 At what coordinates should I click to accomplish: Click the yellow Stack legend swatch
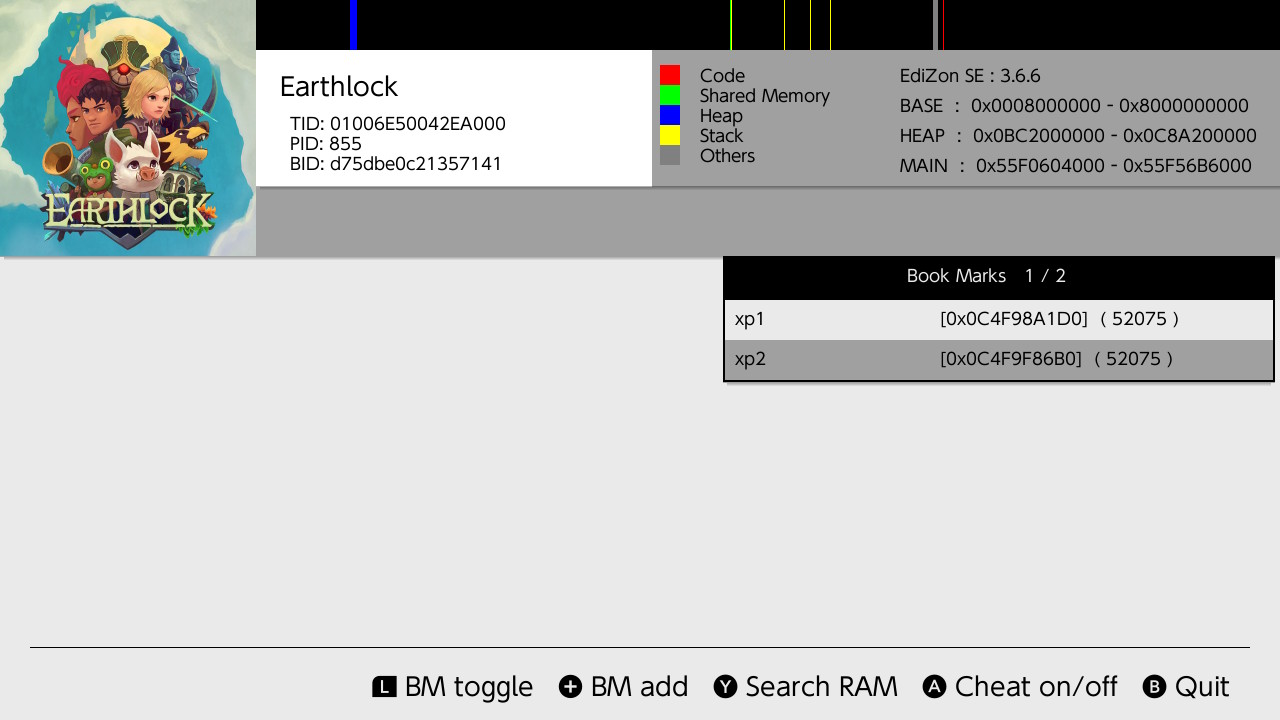(x=670, y=135)
